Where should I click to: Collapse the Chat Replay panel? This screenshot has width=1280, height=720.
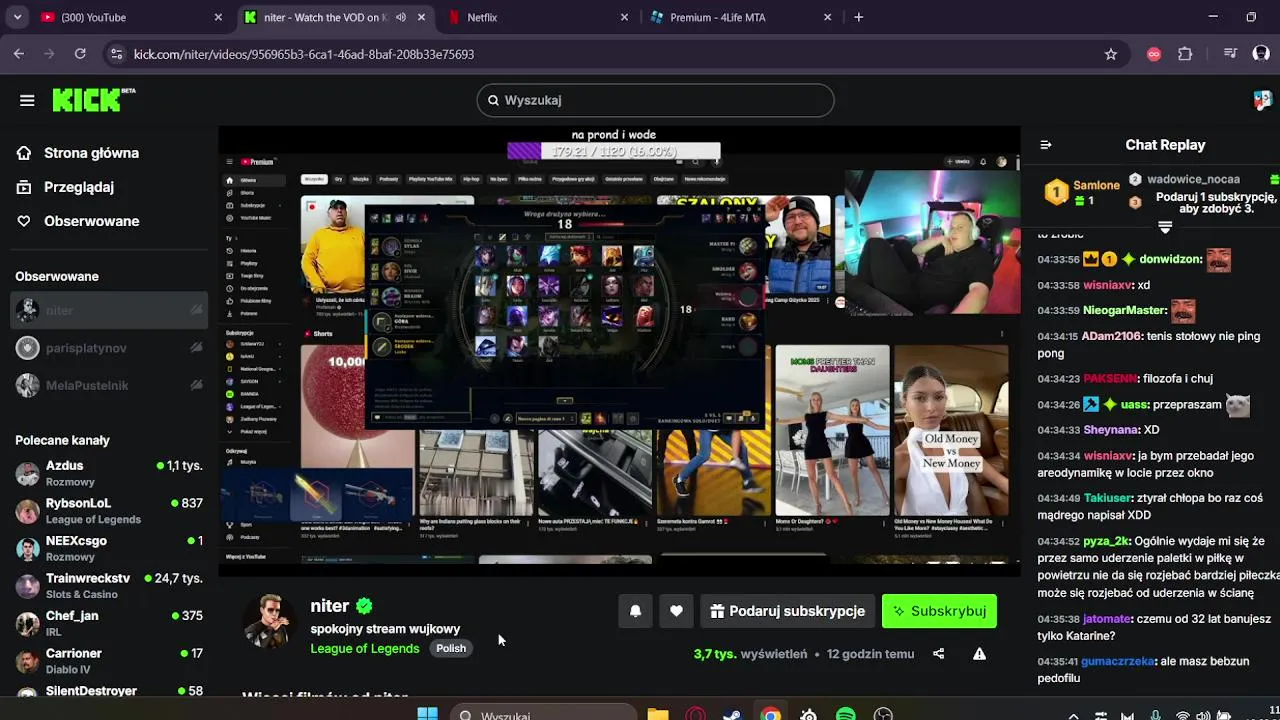[1046, 145]
